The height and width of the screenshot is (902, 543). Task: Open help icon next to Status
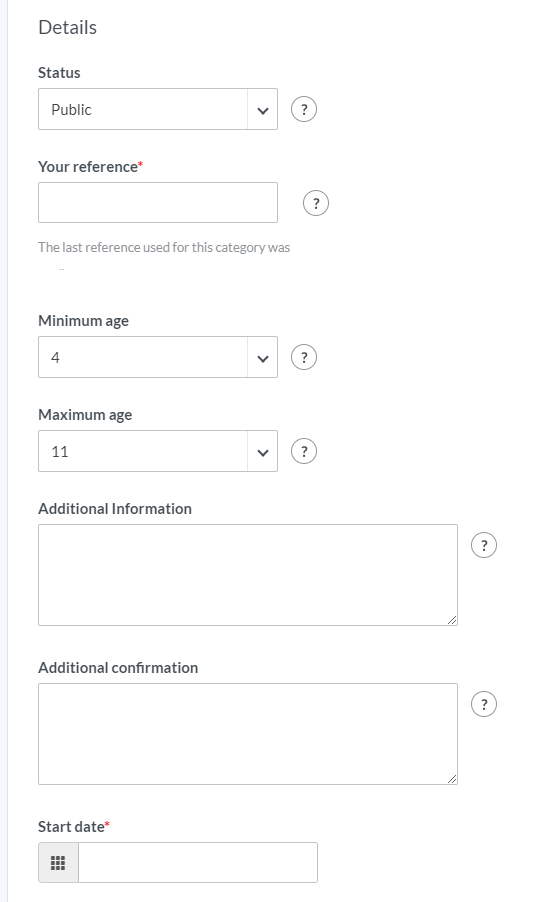[x=304, y=109]
